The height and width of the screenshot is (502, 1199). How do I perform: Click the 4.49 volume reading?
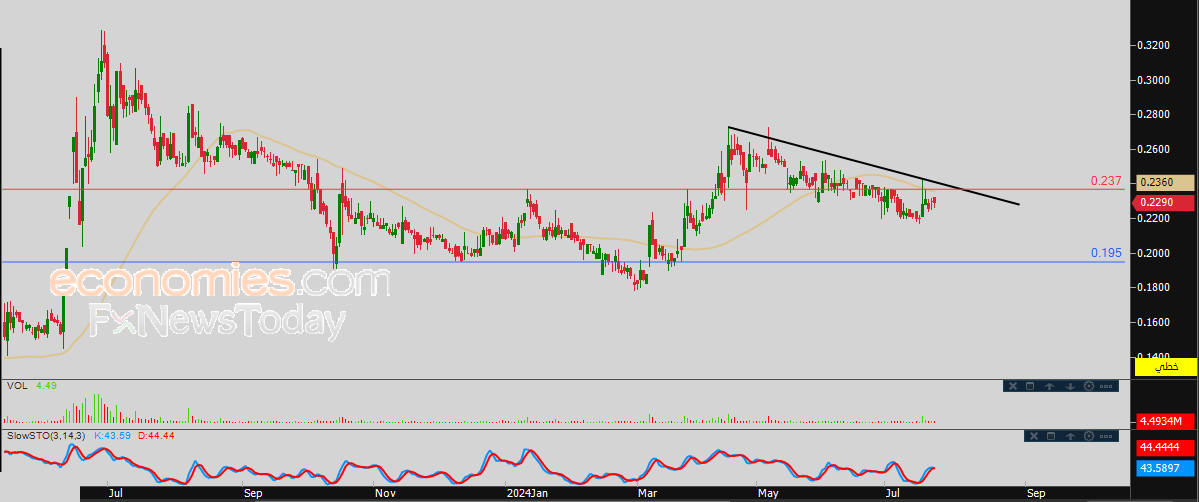(47, 386)
